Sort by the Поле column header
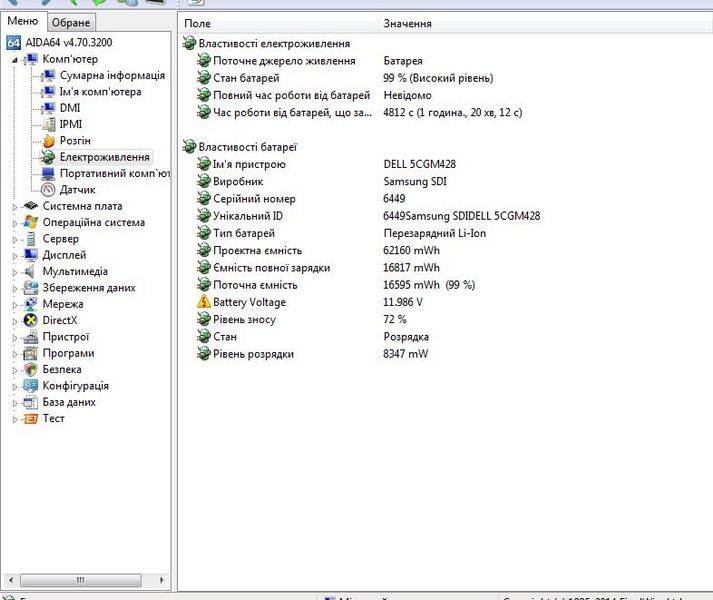Viewport: 713px width, 600px height. coord(278,23)
